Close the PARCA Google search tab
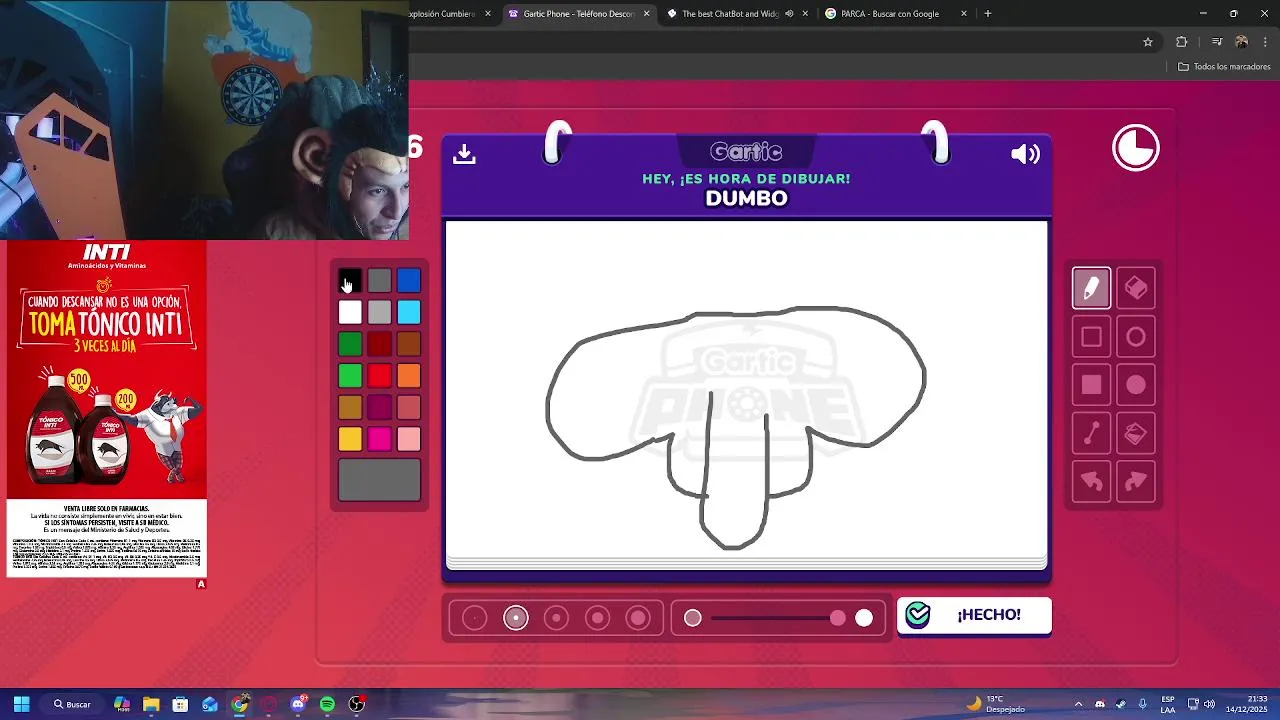This screenshot has height=720, width=1280. click(x=964, y=14)
